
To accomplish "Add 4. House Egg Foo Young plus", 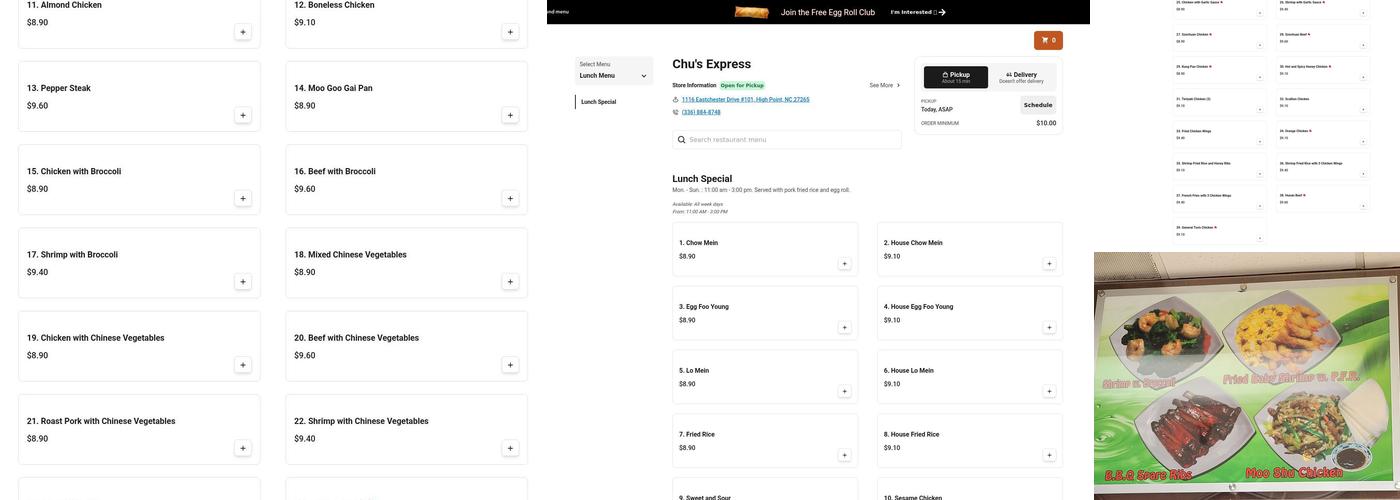I will click(x=1049, y=328).
